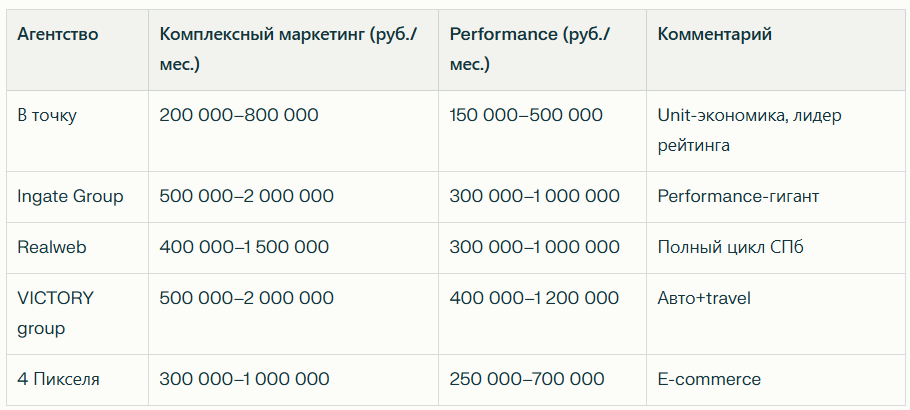Click the "Полный цикл СПб" comment cell
The image size is (910, 410).
click(x=730, y=247)
